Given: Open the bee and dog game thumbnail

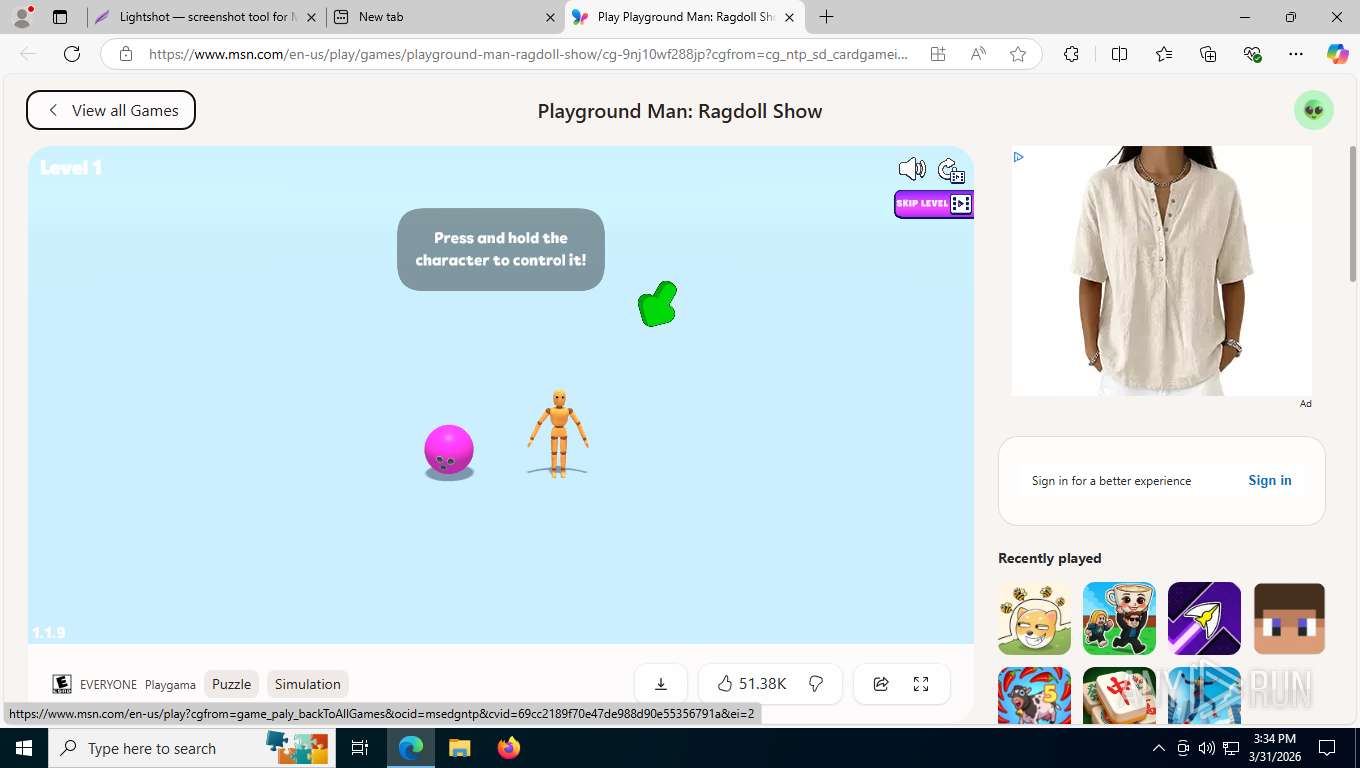Looking at the screenshot, I should click(x=1034, y=619).
